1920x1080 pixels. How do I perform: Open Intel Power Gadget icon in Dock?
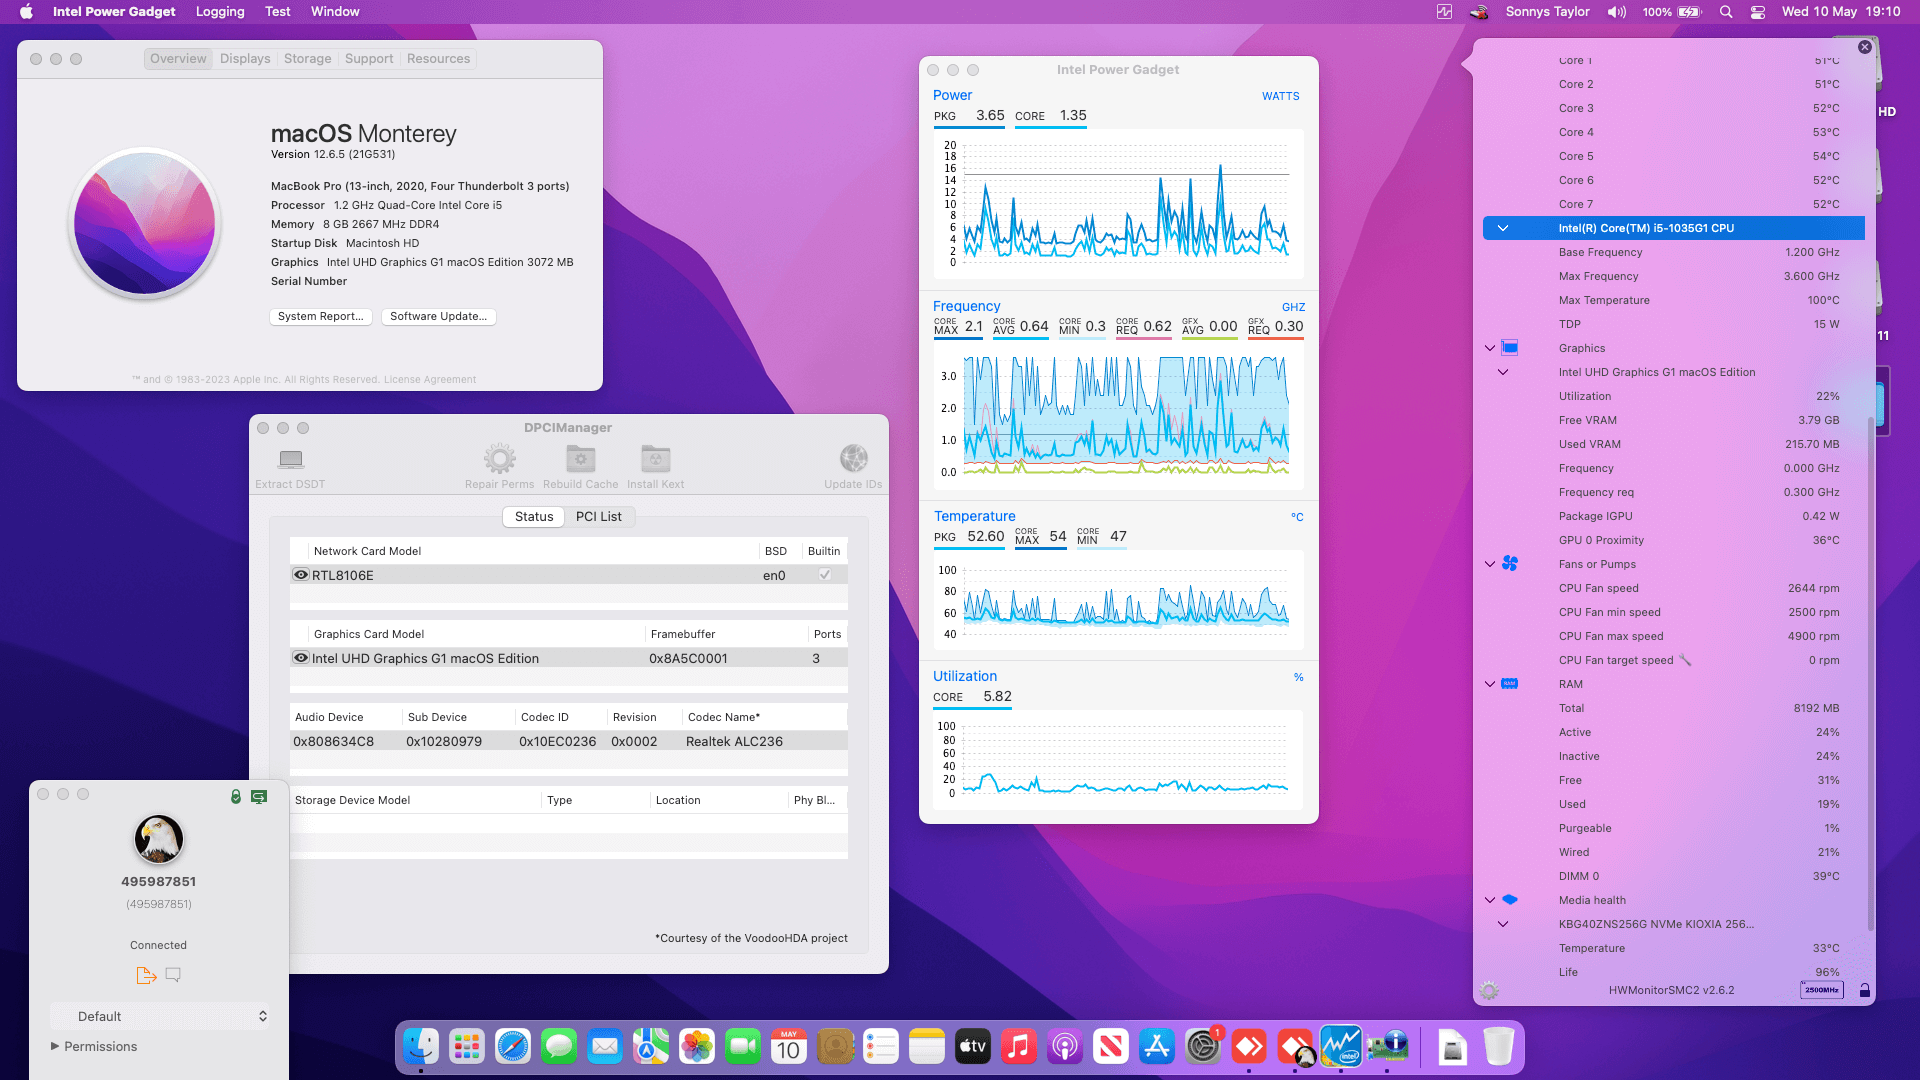click(1341, 1047)
